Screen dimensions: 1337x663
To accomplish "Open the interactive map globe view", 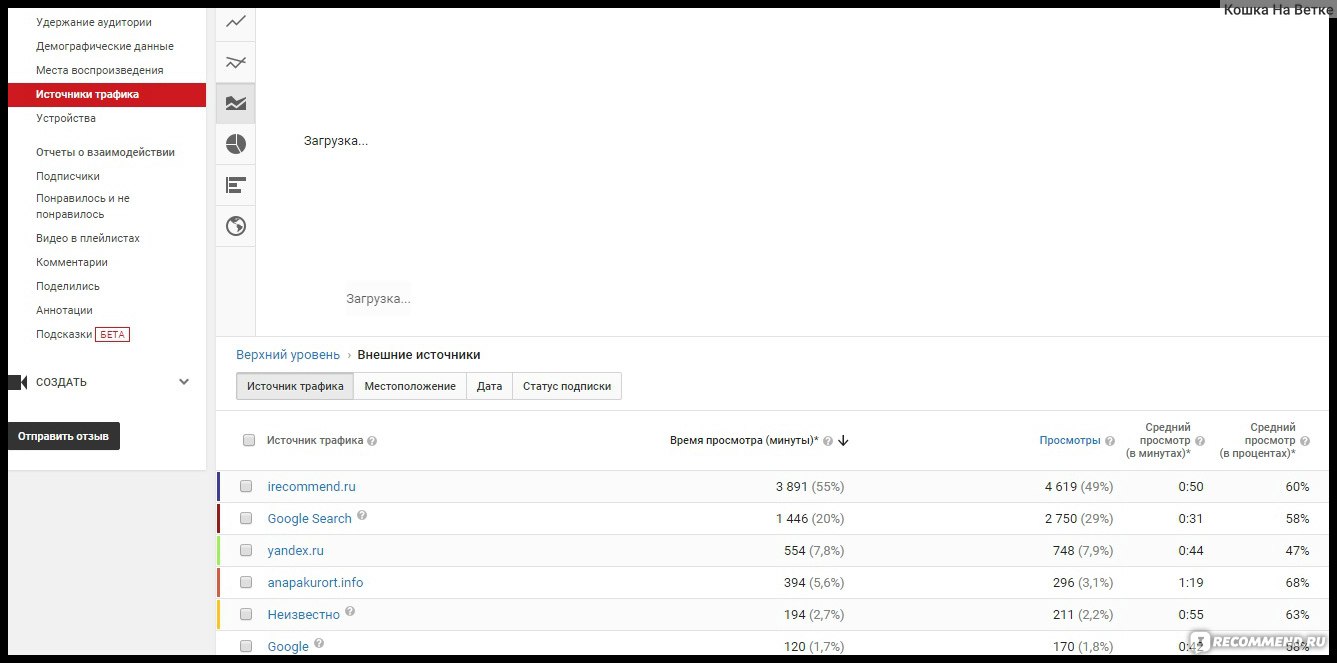I will coord(236,226).
